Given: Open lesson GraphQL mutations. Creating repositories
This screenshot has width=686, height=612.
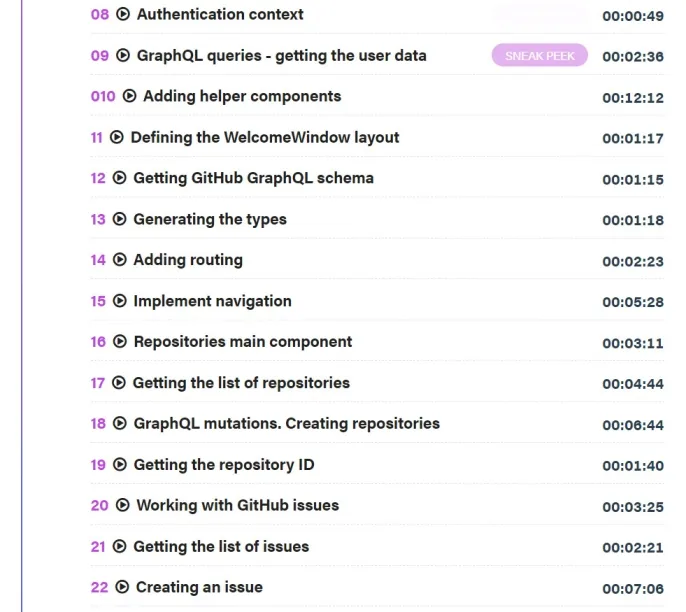Looking at the screenshot, I should [287, 423].
